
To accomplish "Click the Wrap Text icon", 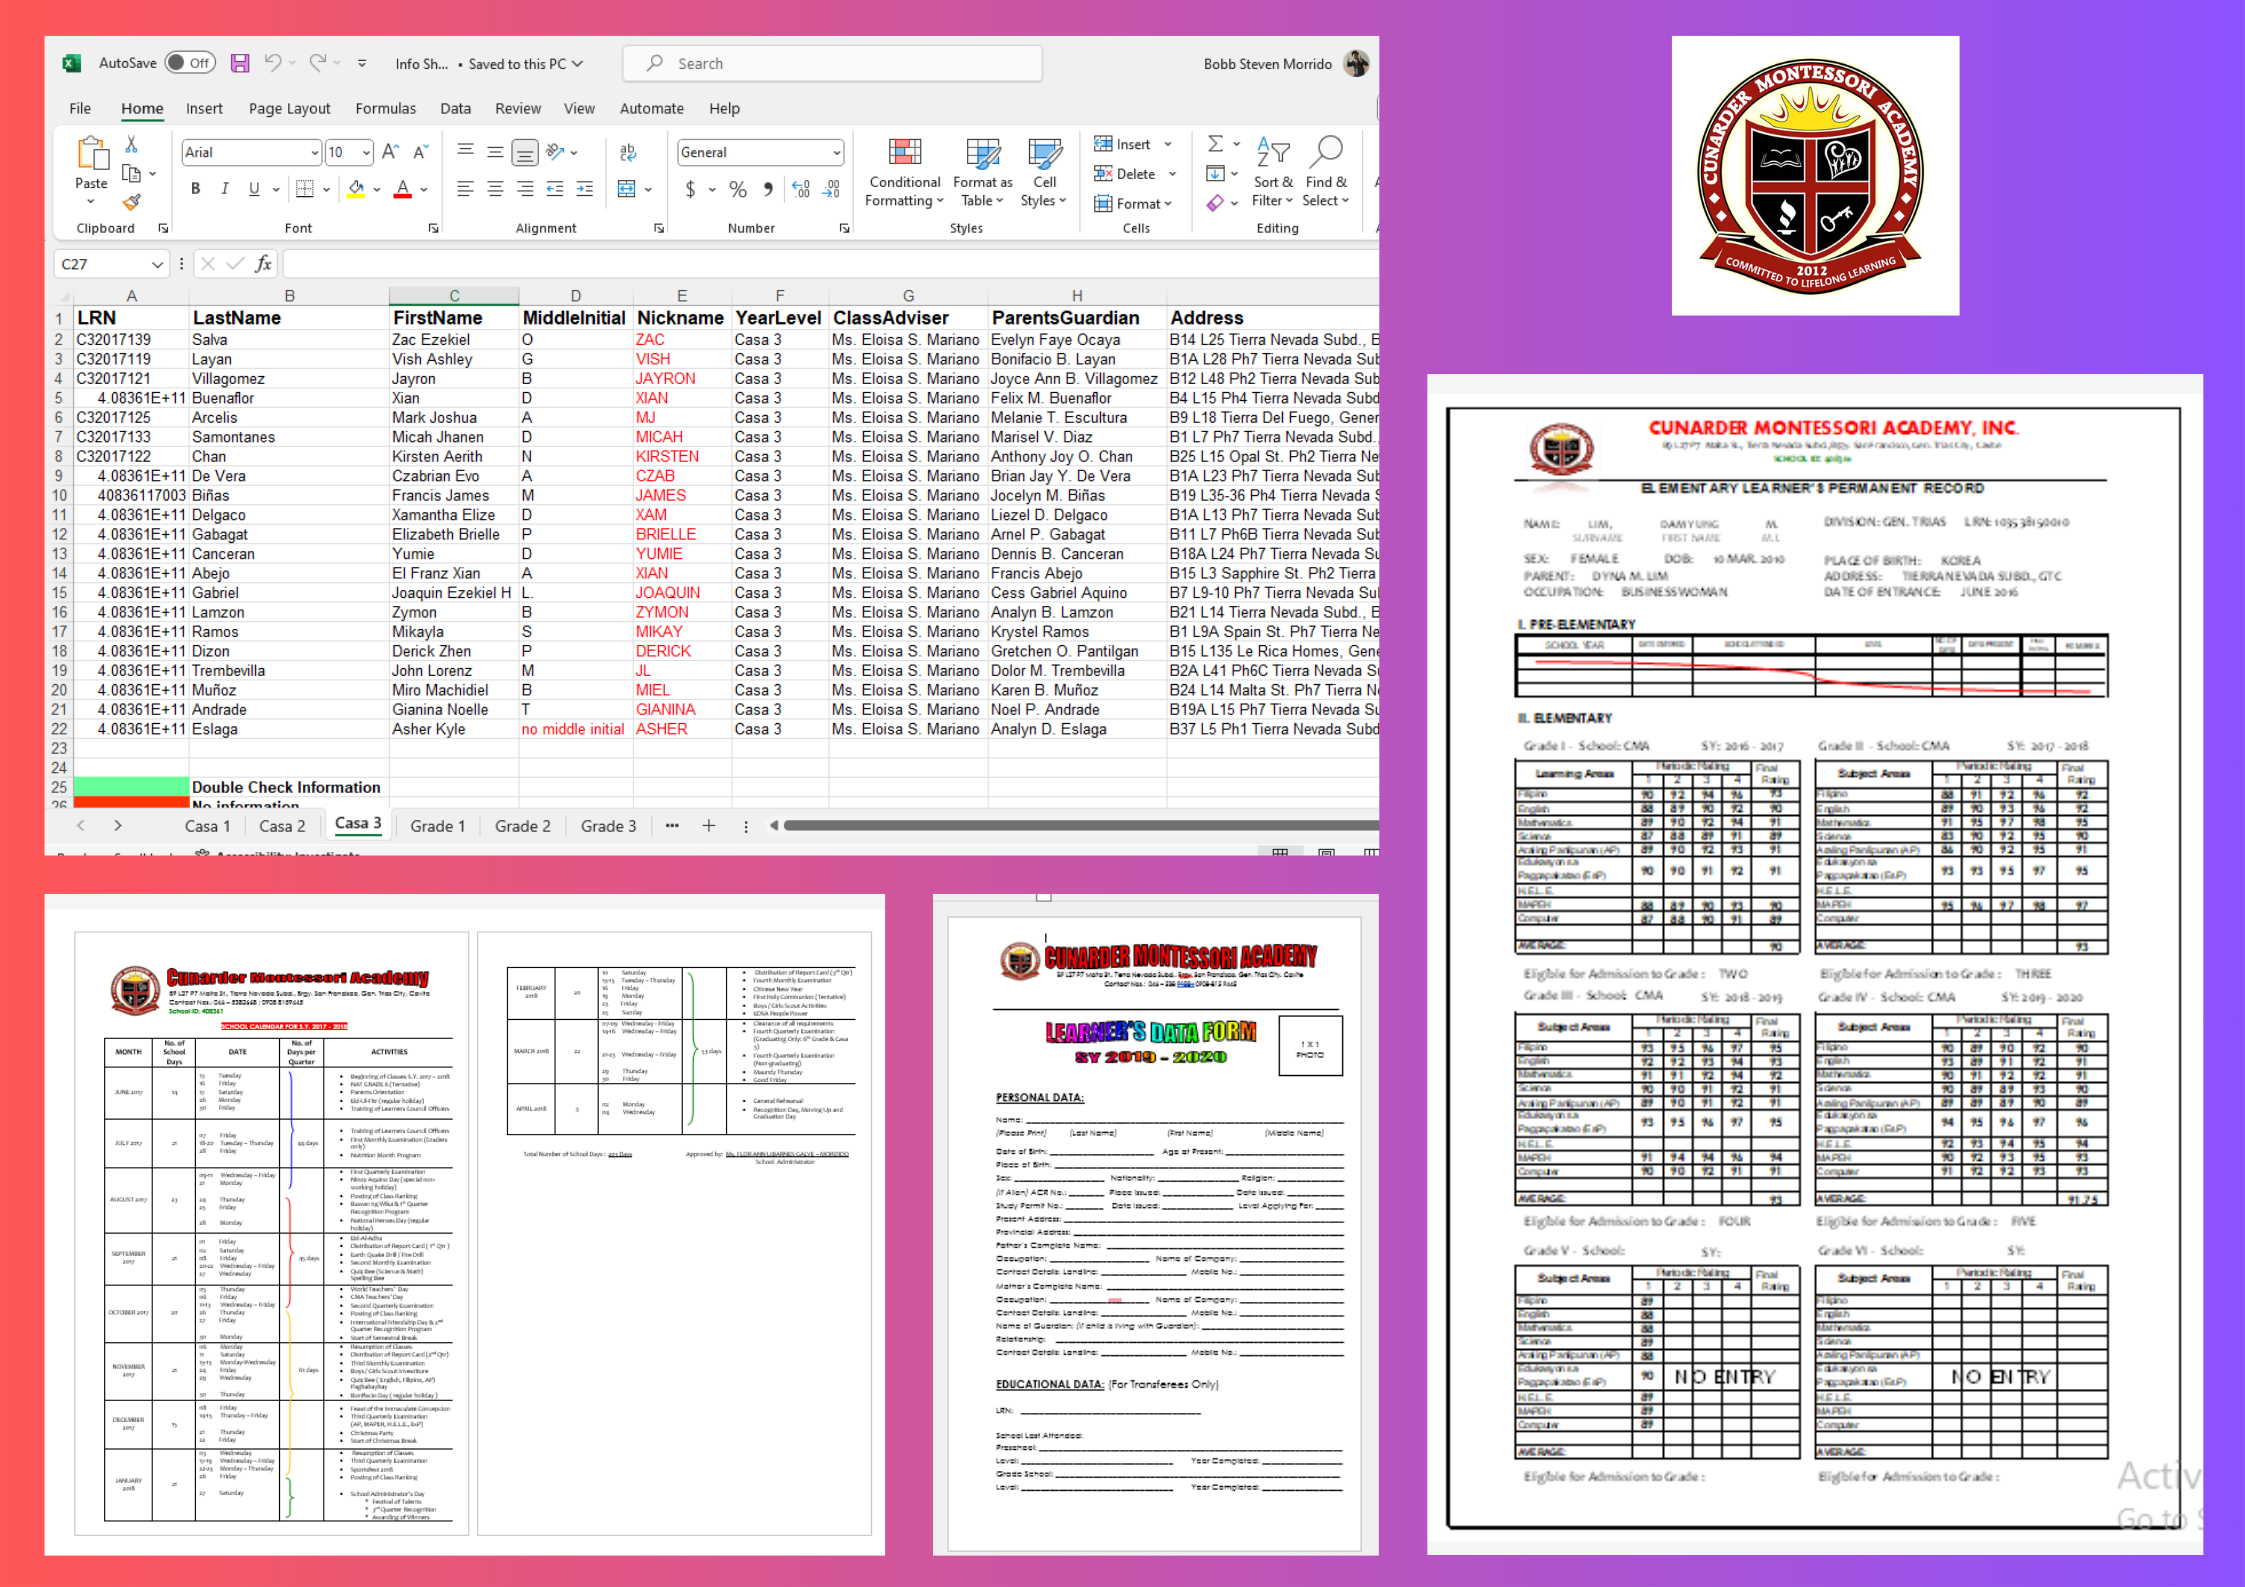I will coord(628,152).
